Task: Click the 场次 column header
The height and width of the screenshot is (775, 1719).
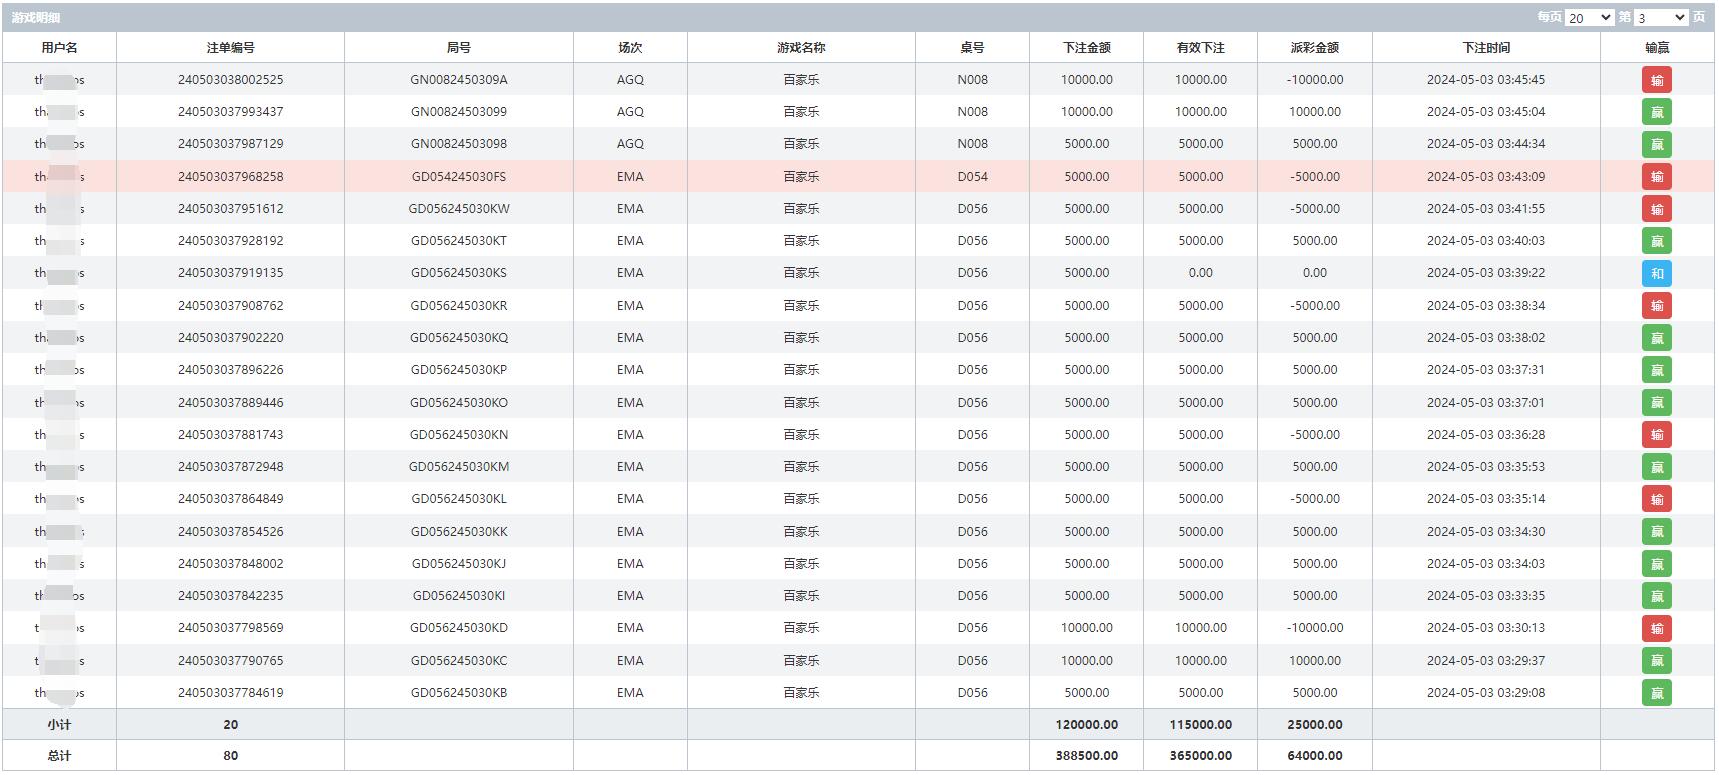Action: tap(630, 47)
